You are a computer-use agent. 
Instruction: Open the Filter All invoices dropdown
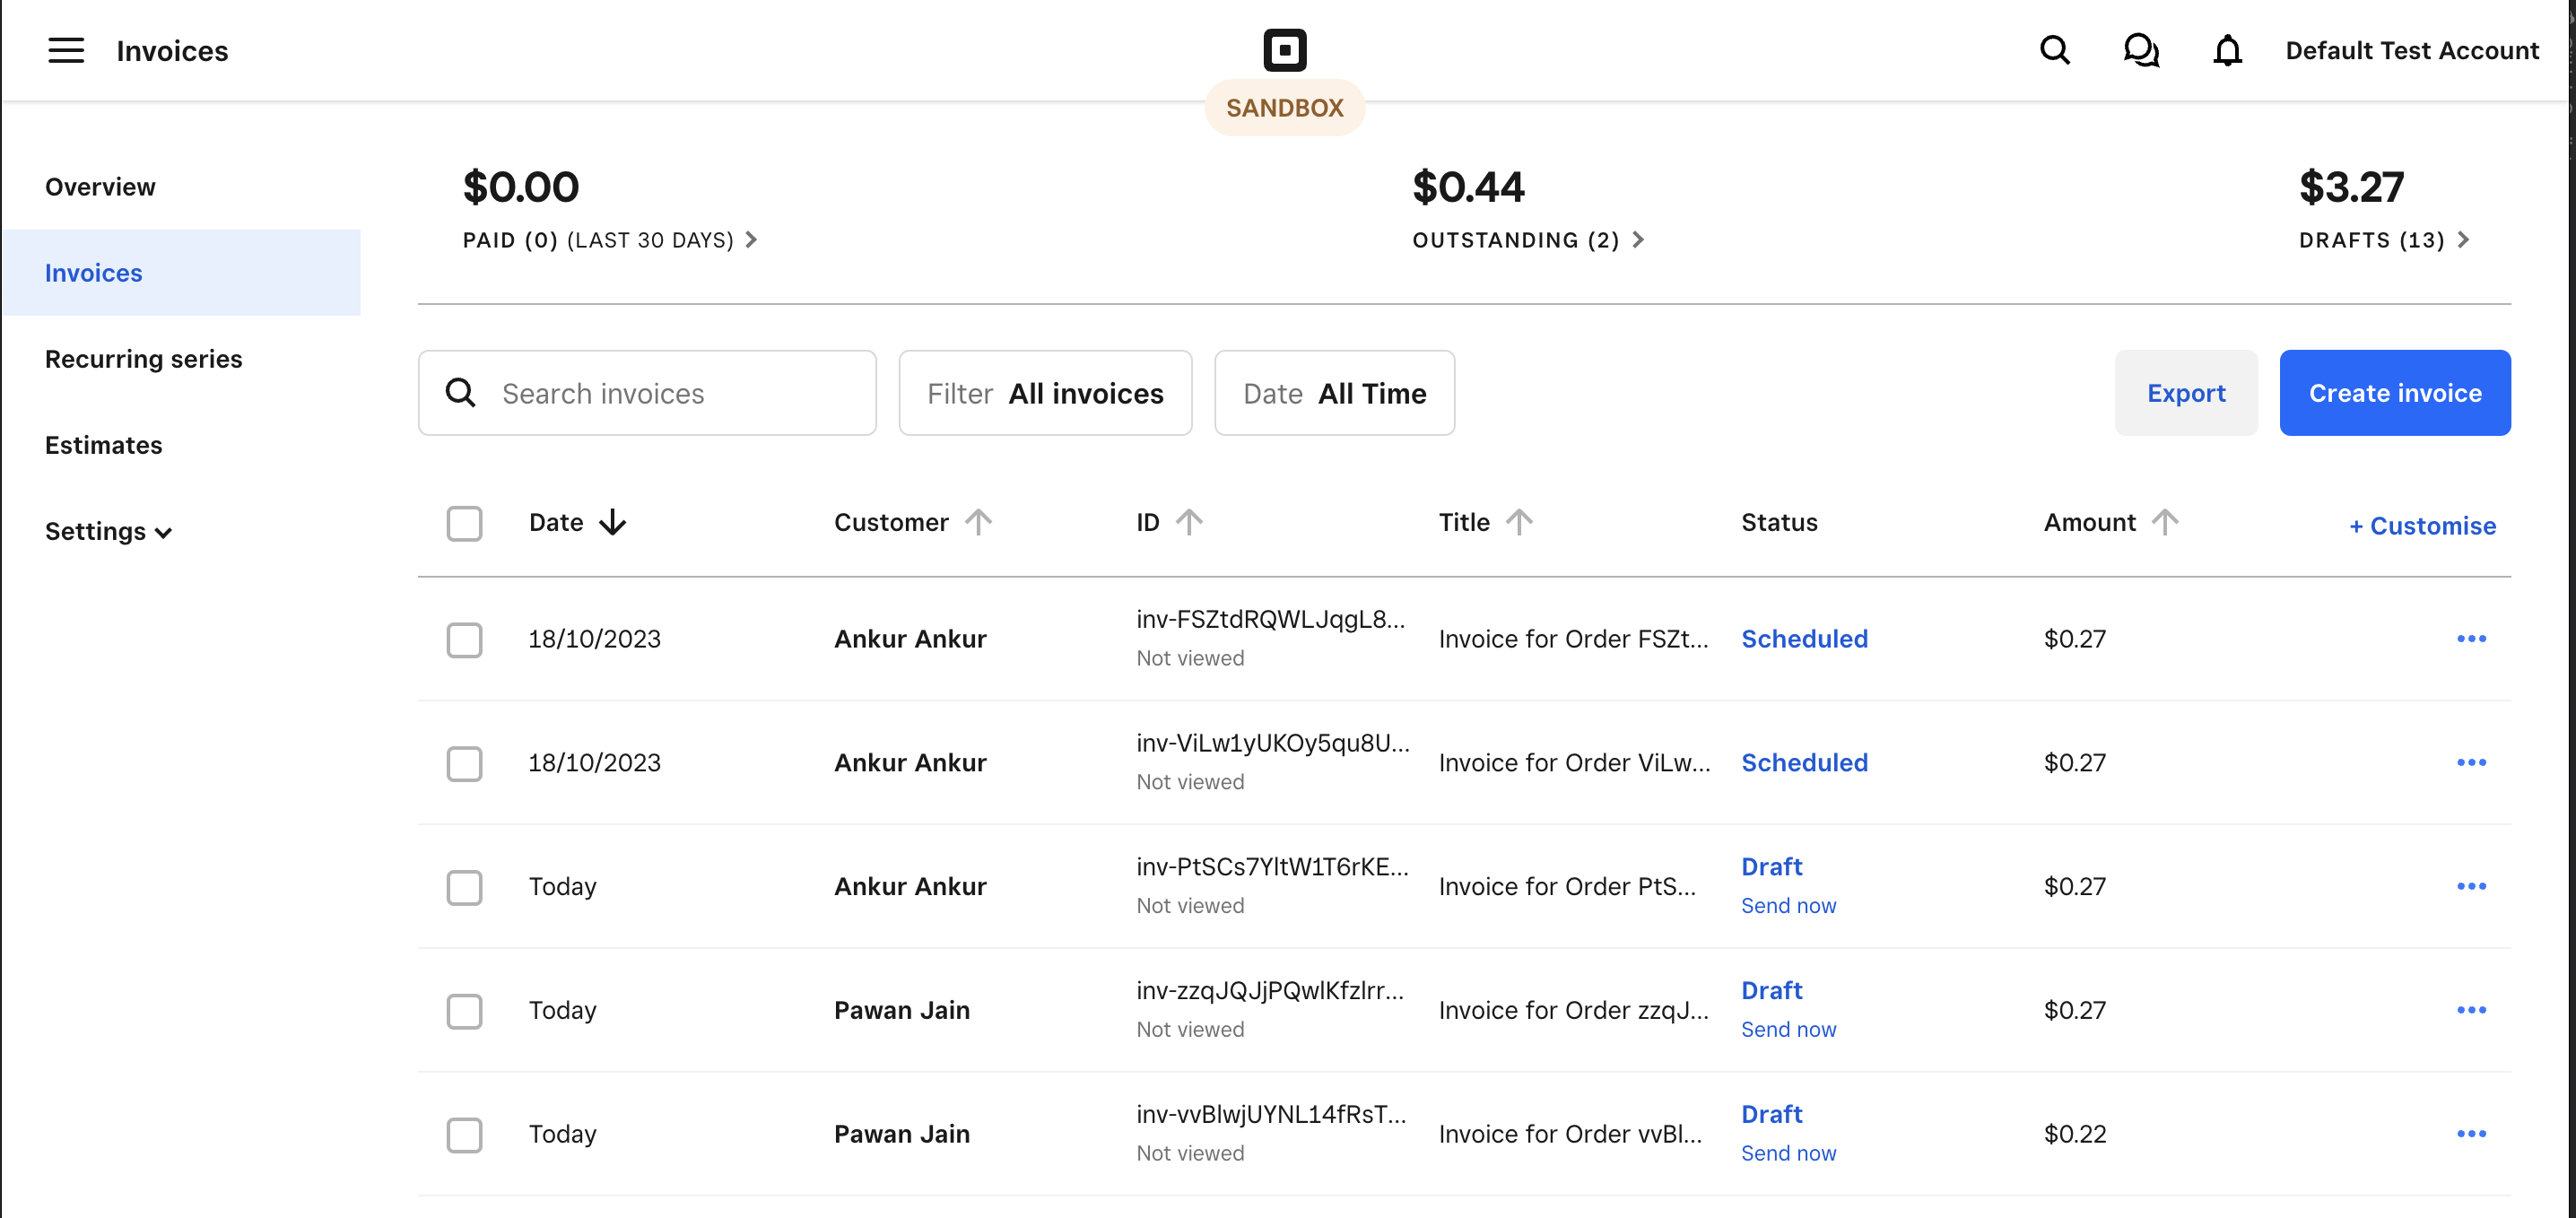click(1045, 393)
